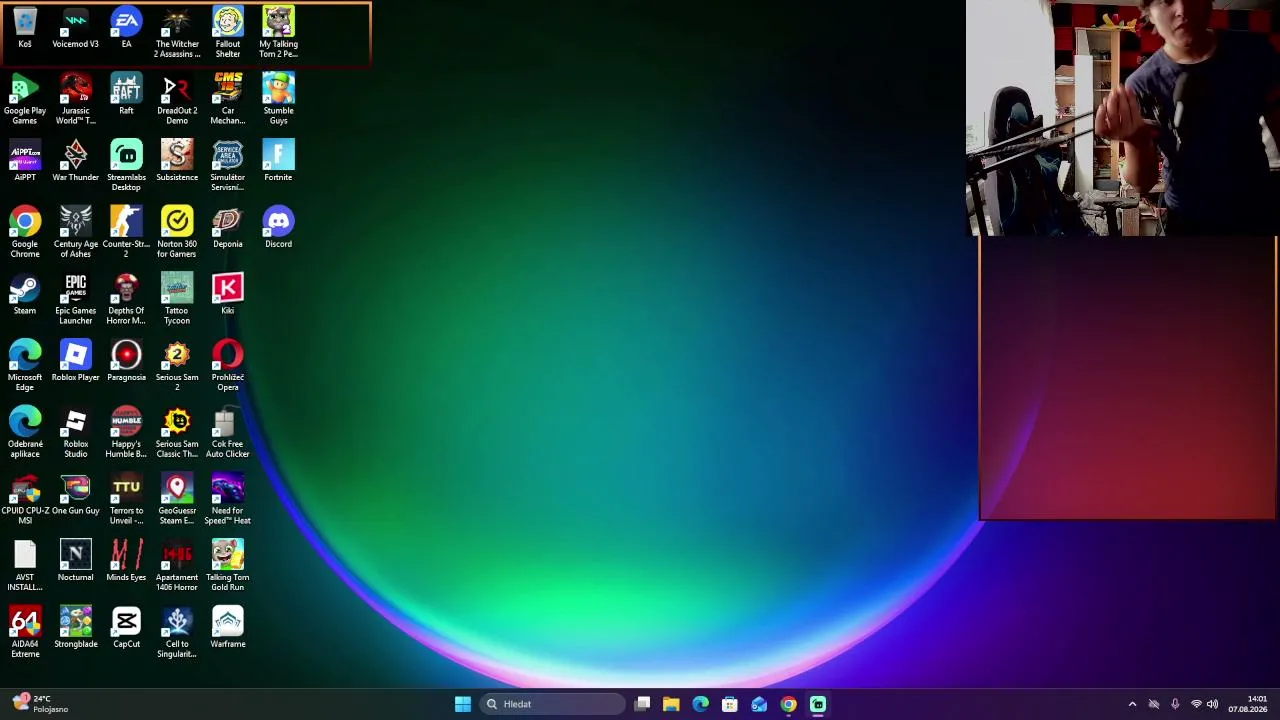Select the Apartament 1406 Horror icon

pos(177,566)
